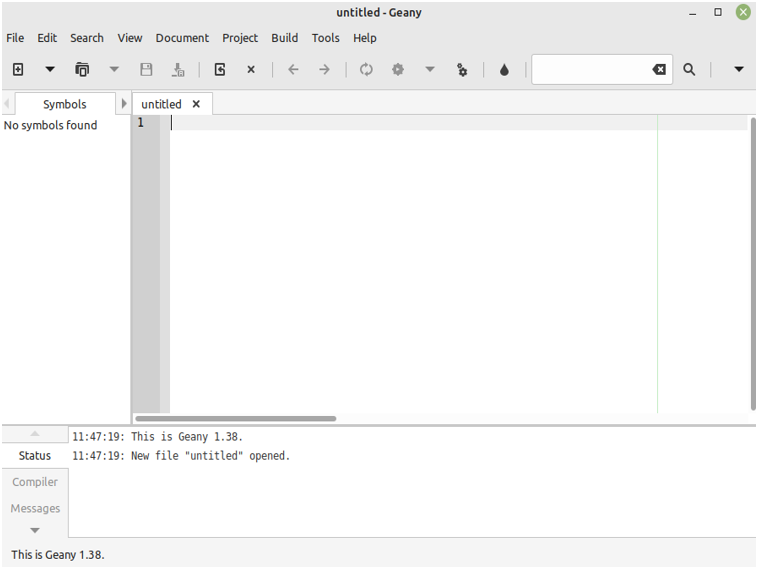Open the color chooser droplet icon
Screen dimensions: 758x567
504,70
